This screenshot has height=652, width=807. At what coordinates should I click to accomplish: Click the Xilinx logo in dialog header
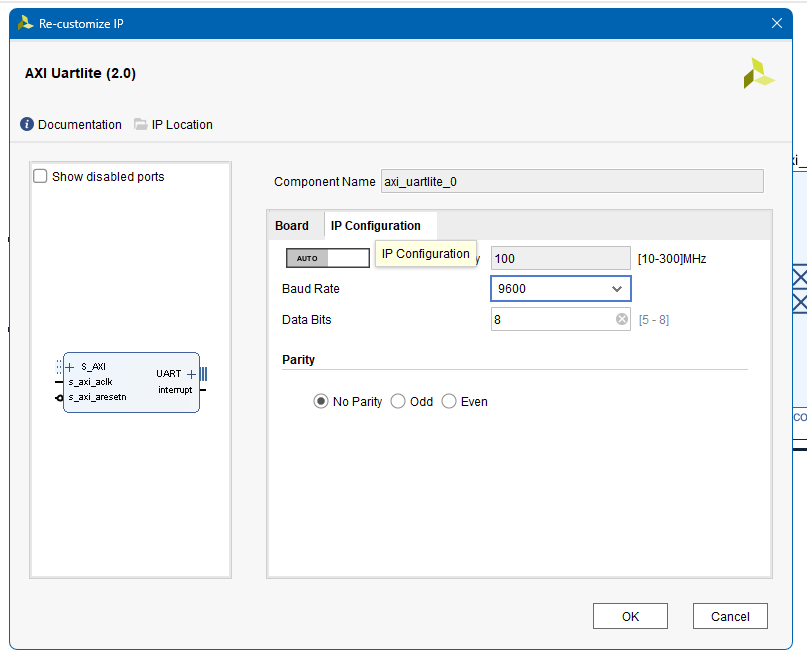pyautogui.click(x=758, y=74)
